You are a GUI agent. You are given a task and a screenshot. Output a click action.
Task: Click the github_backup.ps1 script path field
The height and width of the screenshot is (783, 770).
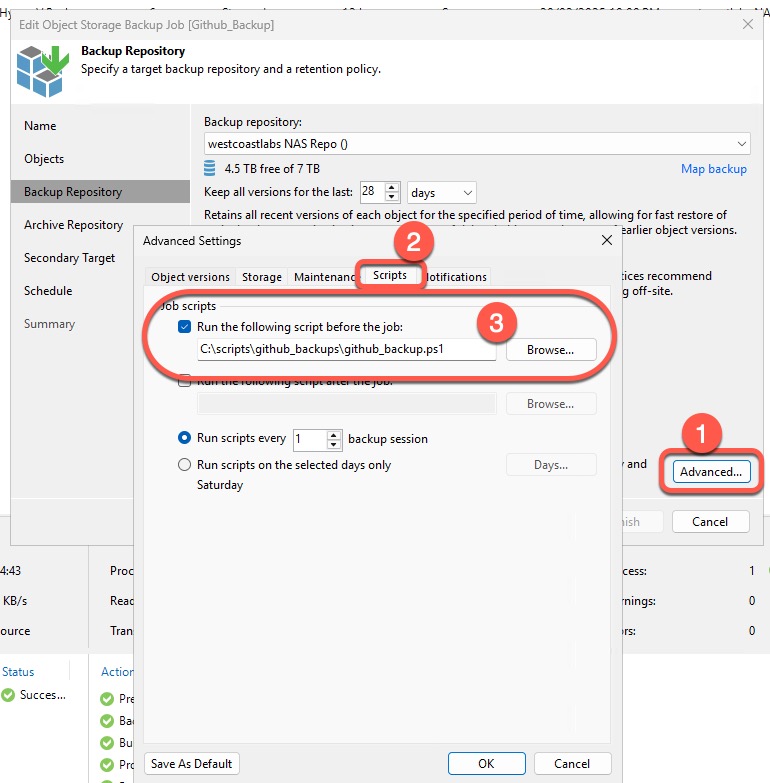click(x=346, y=350)
